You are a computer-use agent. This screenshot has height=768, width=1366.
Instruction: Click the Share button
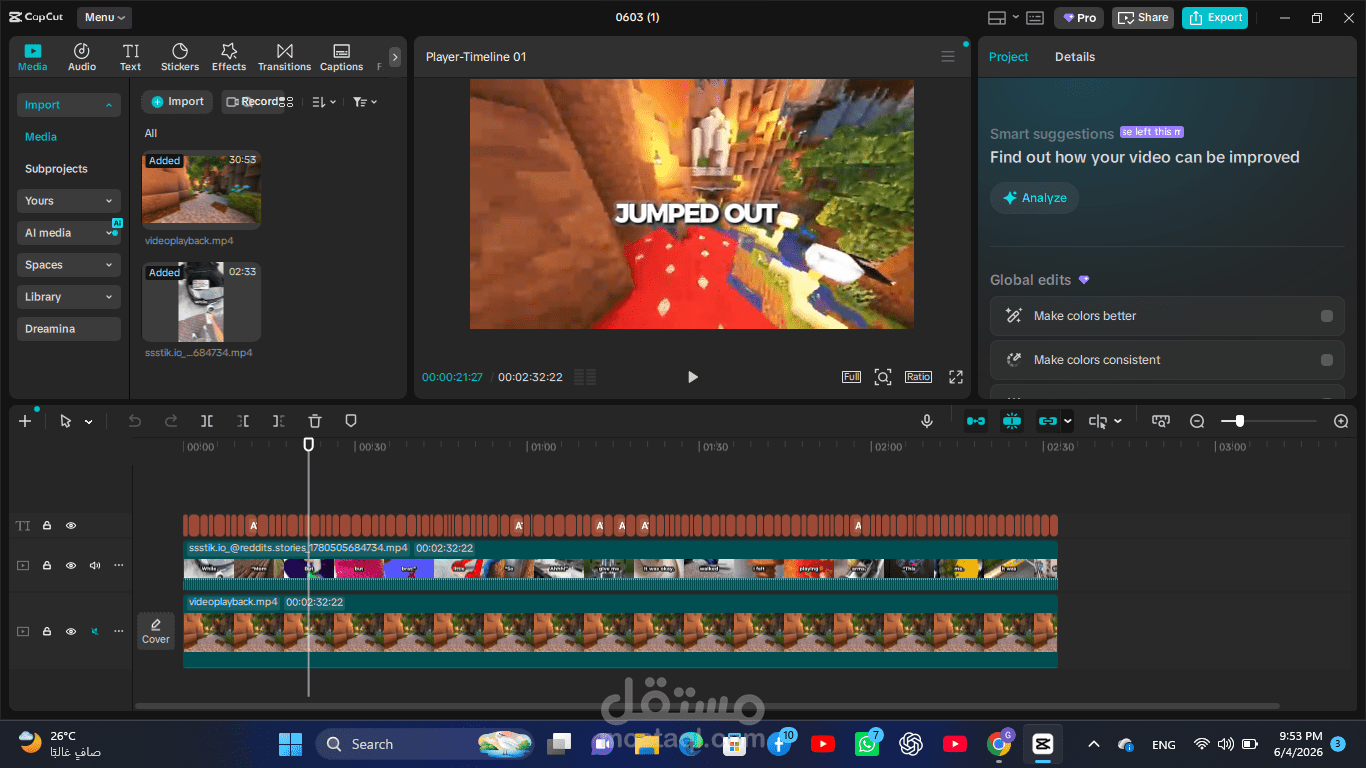coord(1143,18)
